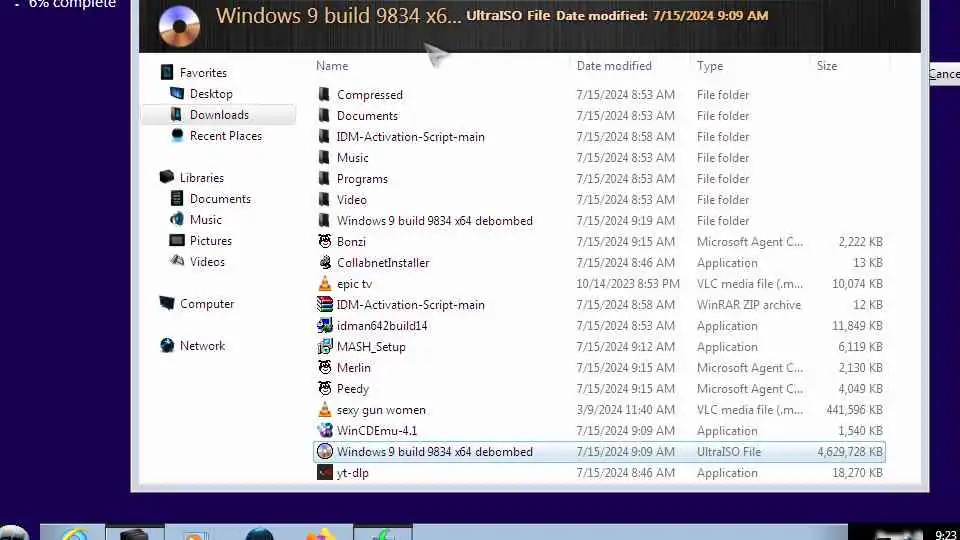The width and height of the screenshot is (960, 540).
Task: Sort by the Type column header
Action: pyautogui.click(x=710, y=66)
